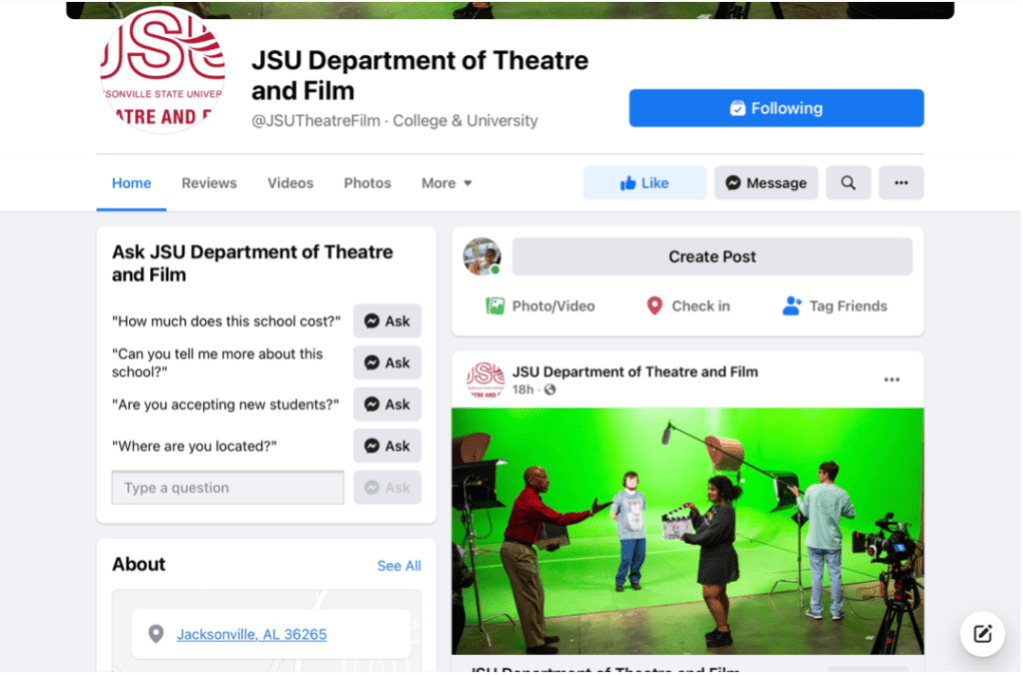Like the JSU Theatre page

pyautogui.click(x=644, y=183)
